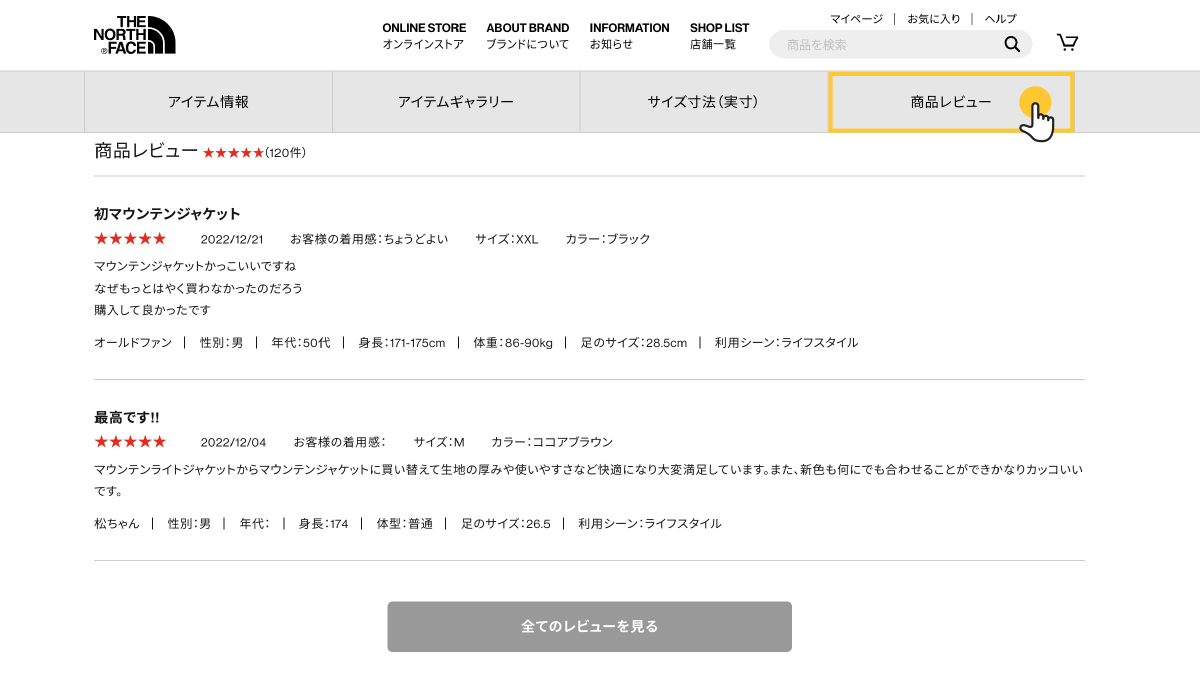Click The North Face logo

[134, 35]
